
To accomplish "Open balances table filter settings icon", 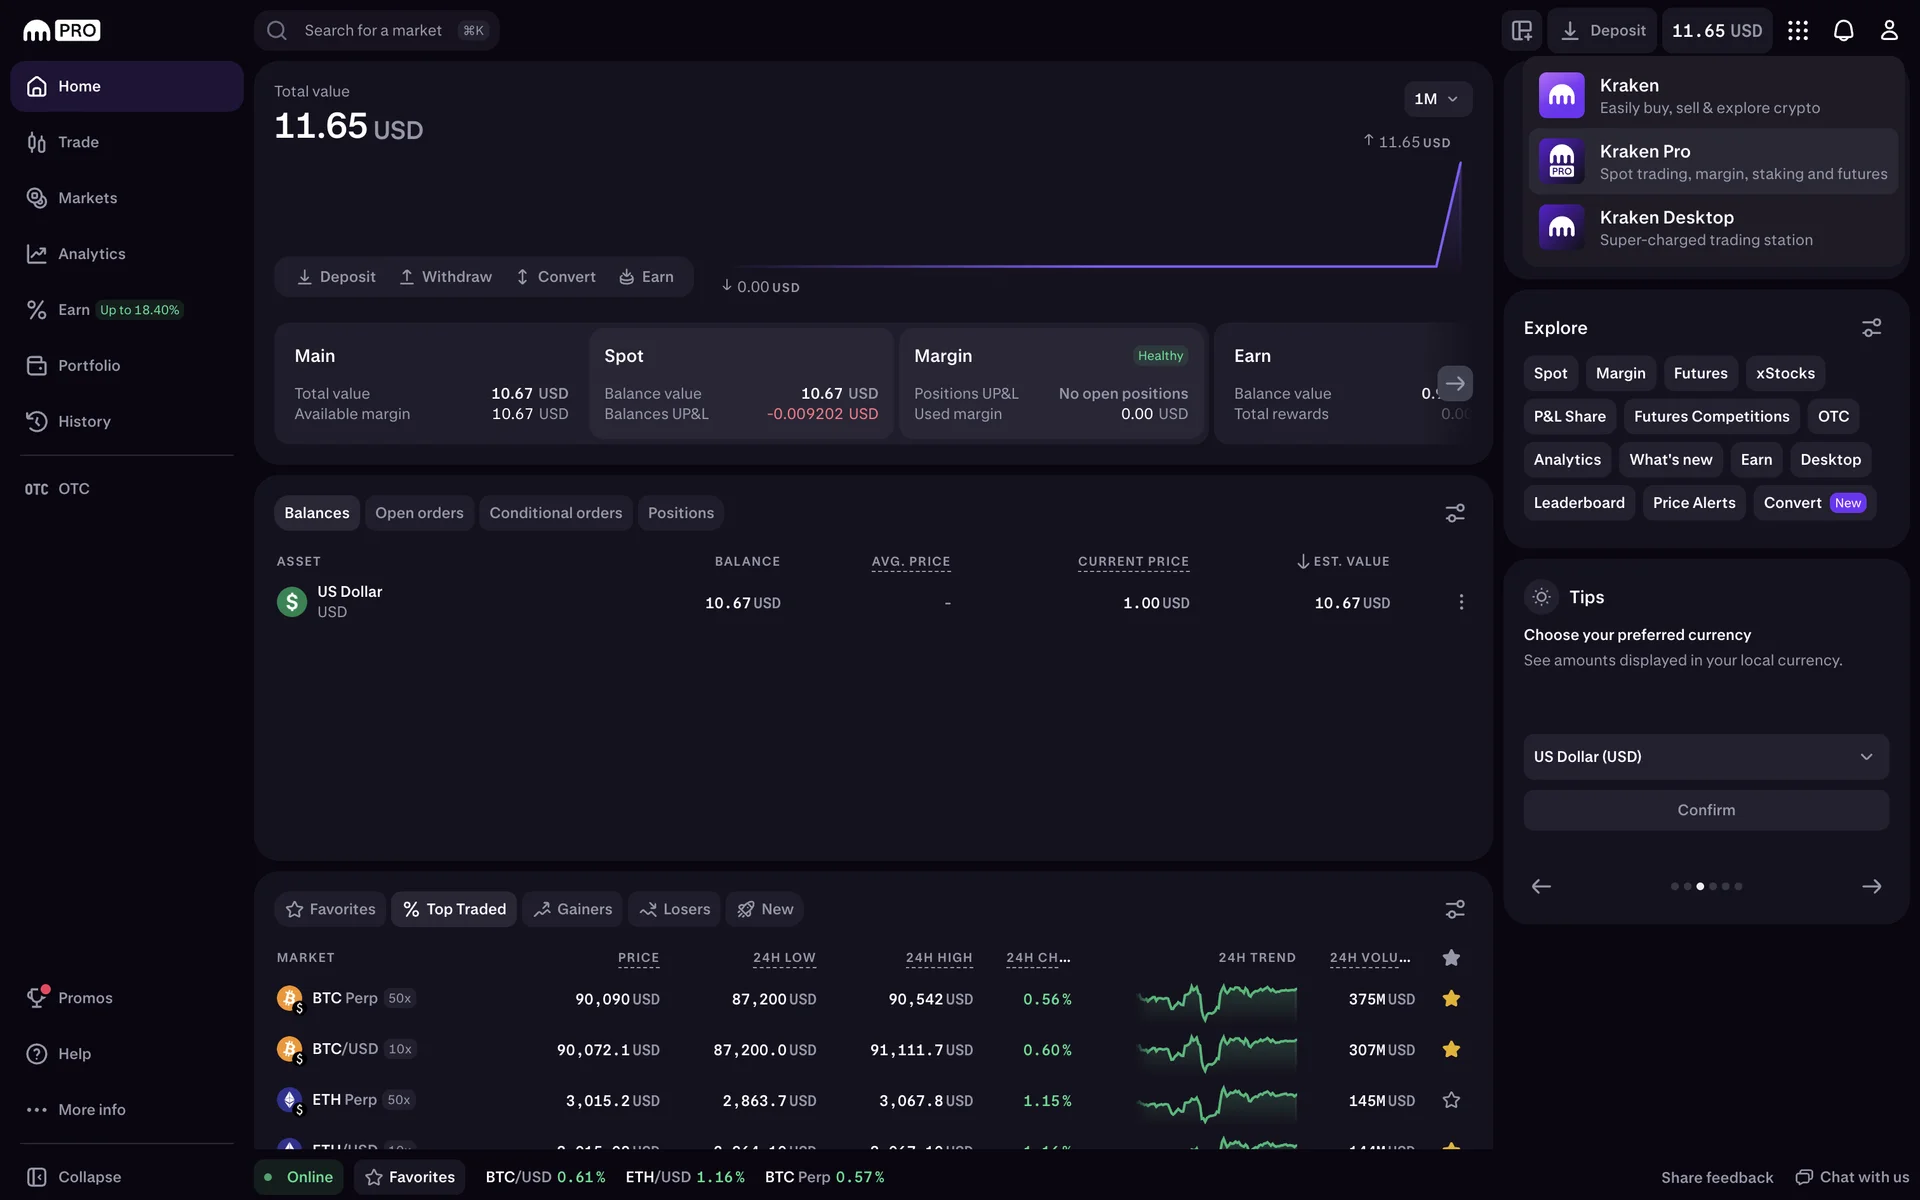I will pyautogui.click(x=1455, y=513).
